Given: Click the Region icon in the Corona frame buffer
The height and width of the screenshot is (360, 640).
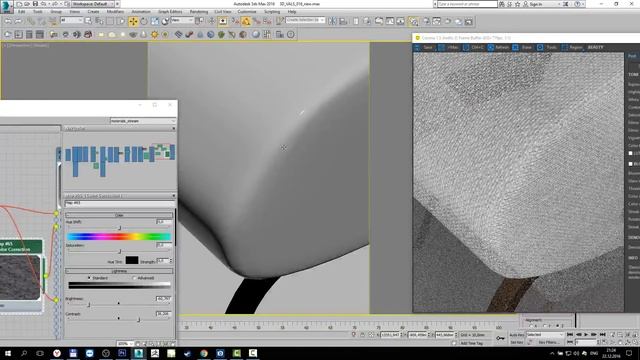Looking at the screenshot, I should click(x=564, y=47).
